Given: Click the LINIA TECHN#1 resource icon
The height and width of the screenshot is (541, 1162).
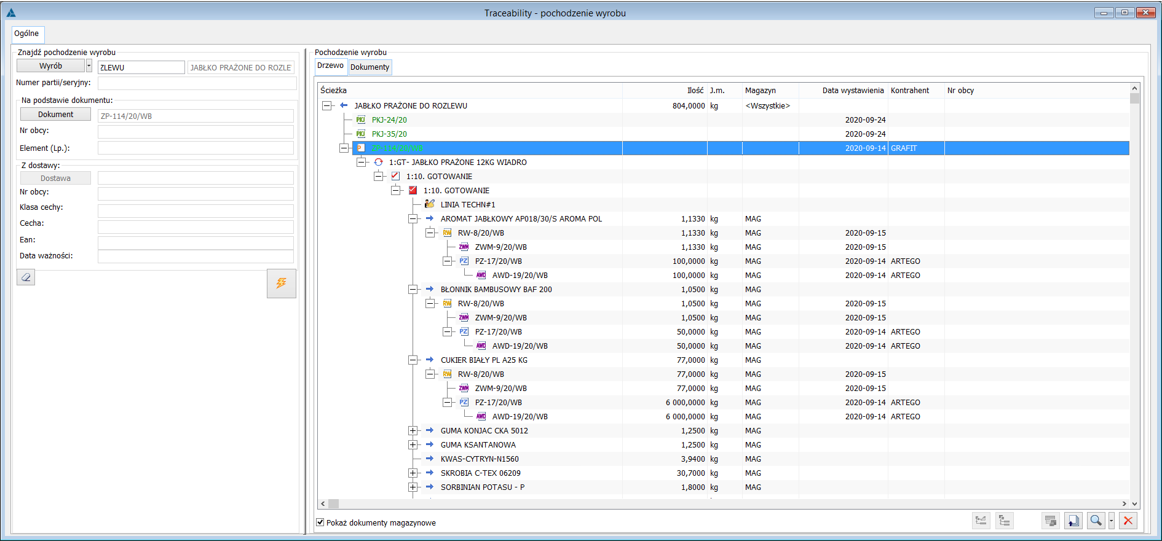Looking at the screenshot, I should [x=430, y=205].
